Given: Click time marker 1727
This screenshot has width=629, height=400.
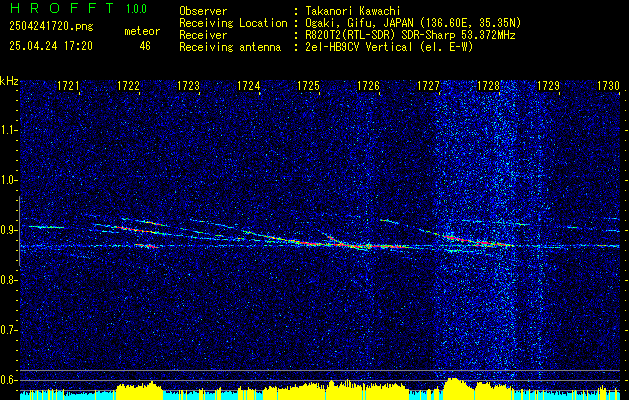Looking at the screenshot, I should (x=428, y=85).
